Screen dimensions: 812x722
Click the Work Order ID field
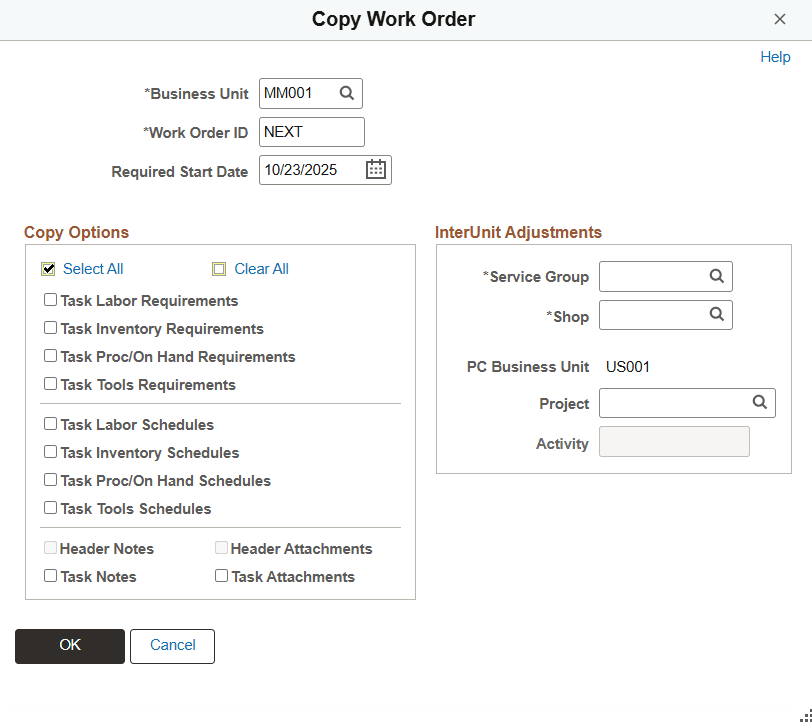pyautogui.click(x=311, y=131)
